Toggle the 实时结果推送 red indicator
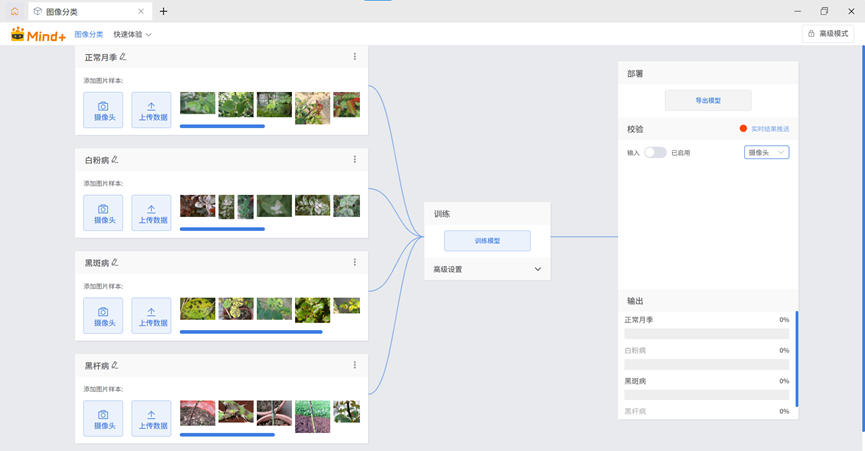Image resolution: width=865 pixels, height=451 pixels. click(x=743, y=129)
